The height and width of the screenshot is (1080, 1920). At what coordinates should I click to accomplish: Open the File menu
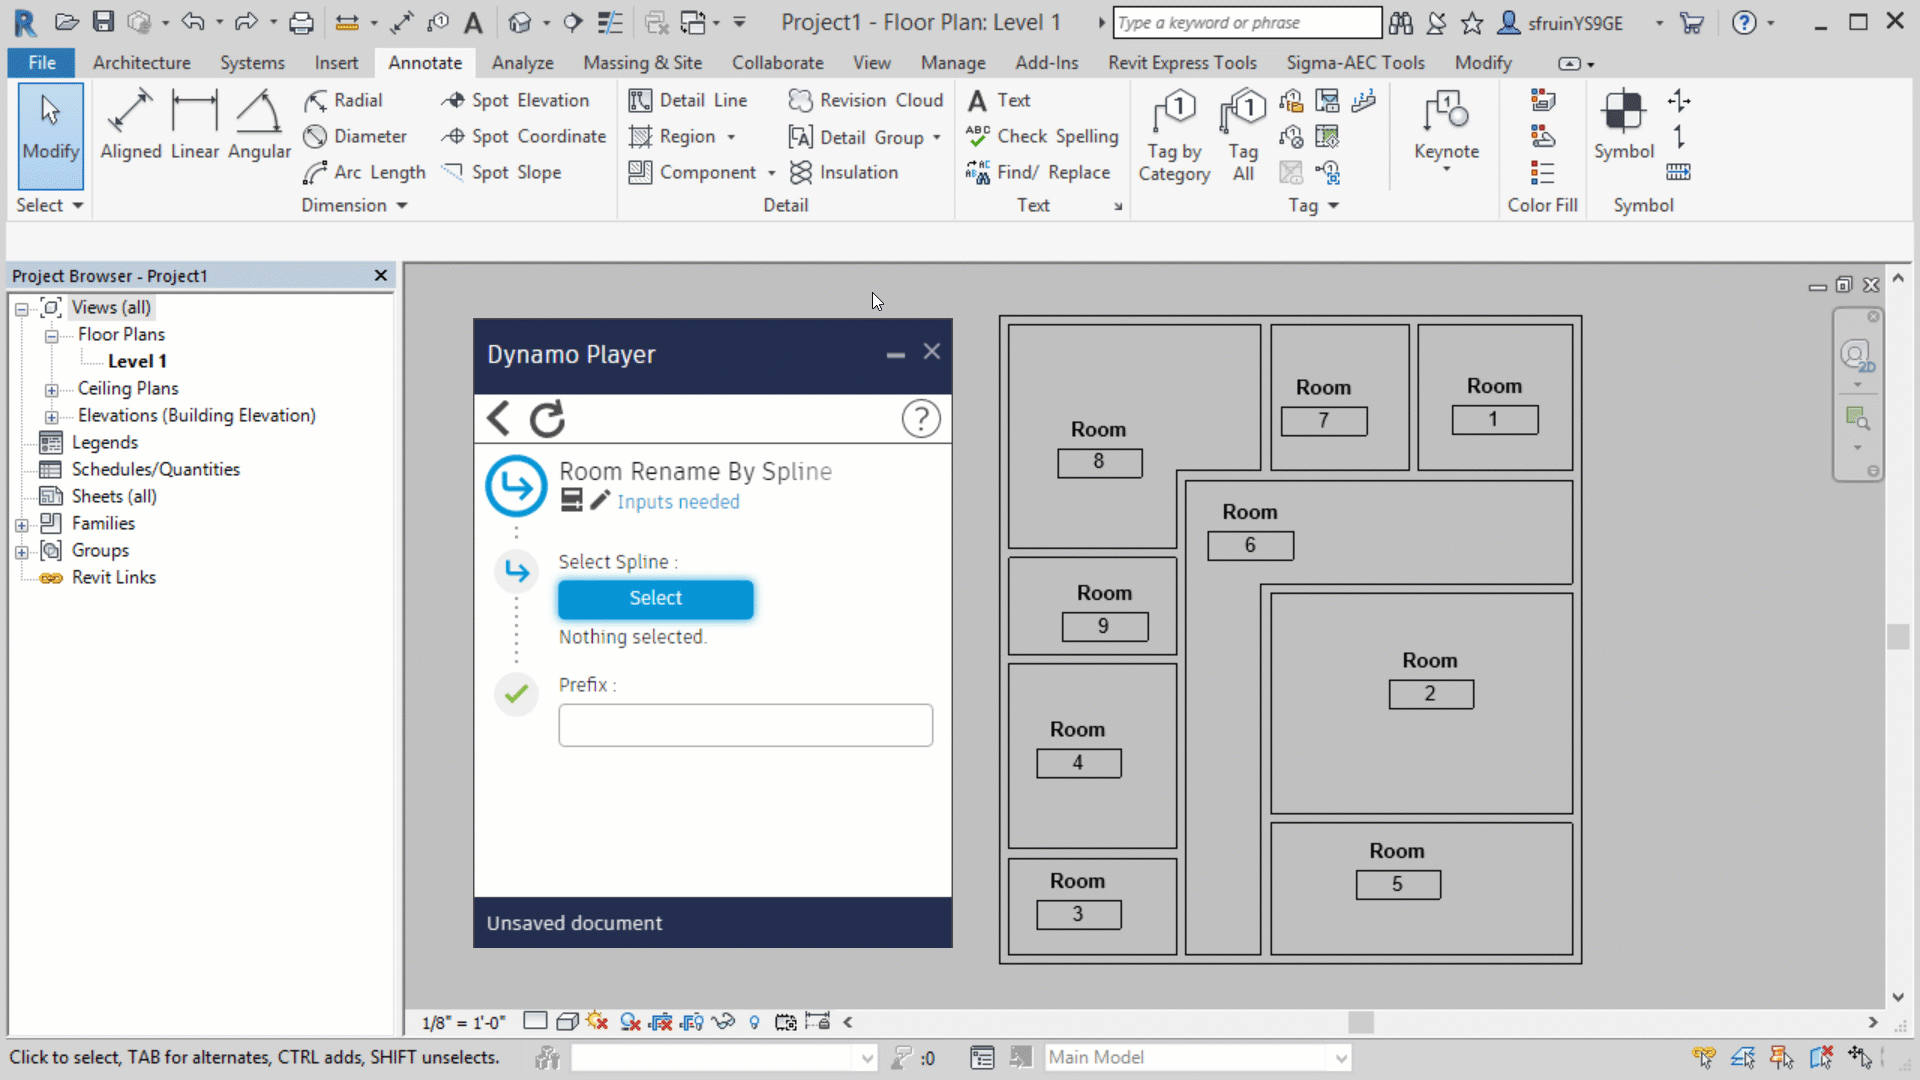pos(42,62)
